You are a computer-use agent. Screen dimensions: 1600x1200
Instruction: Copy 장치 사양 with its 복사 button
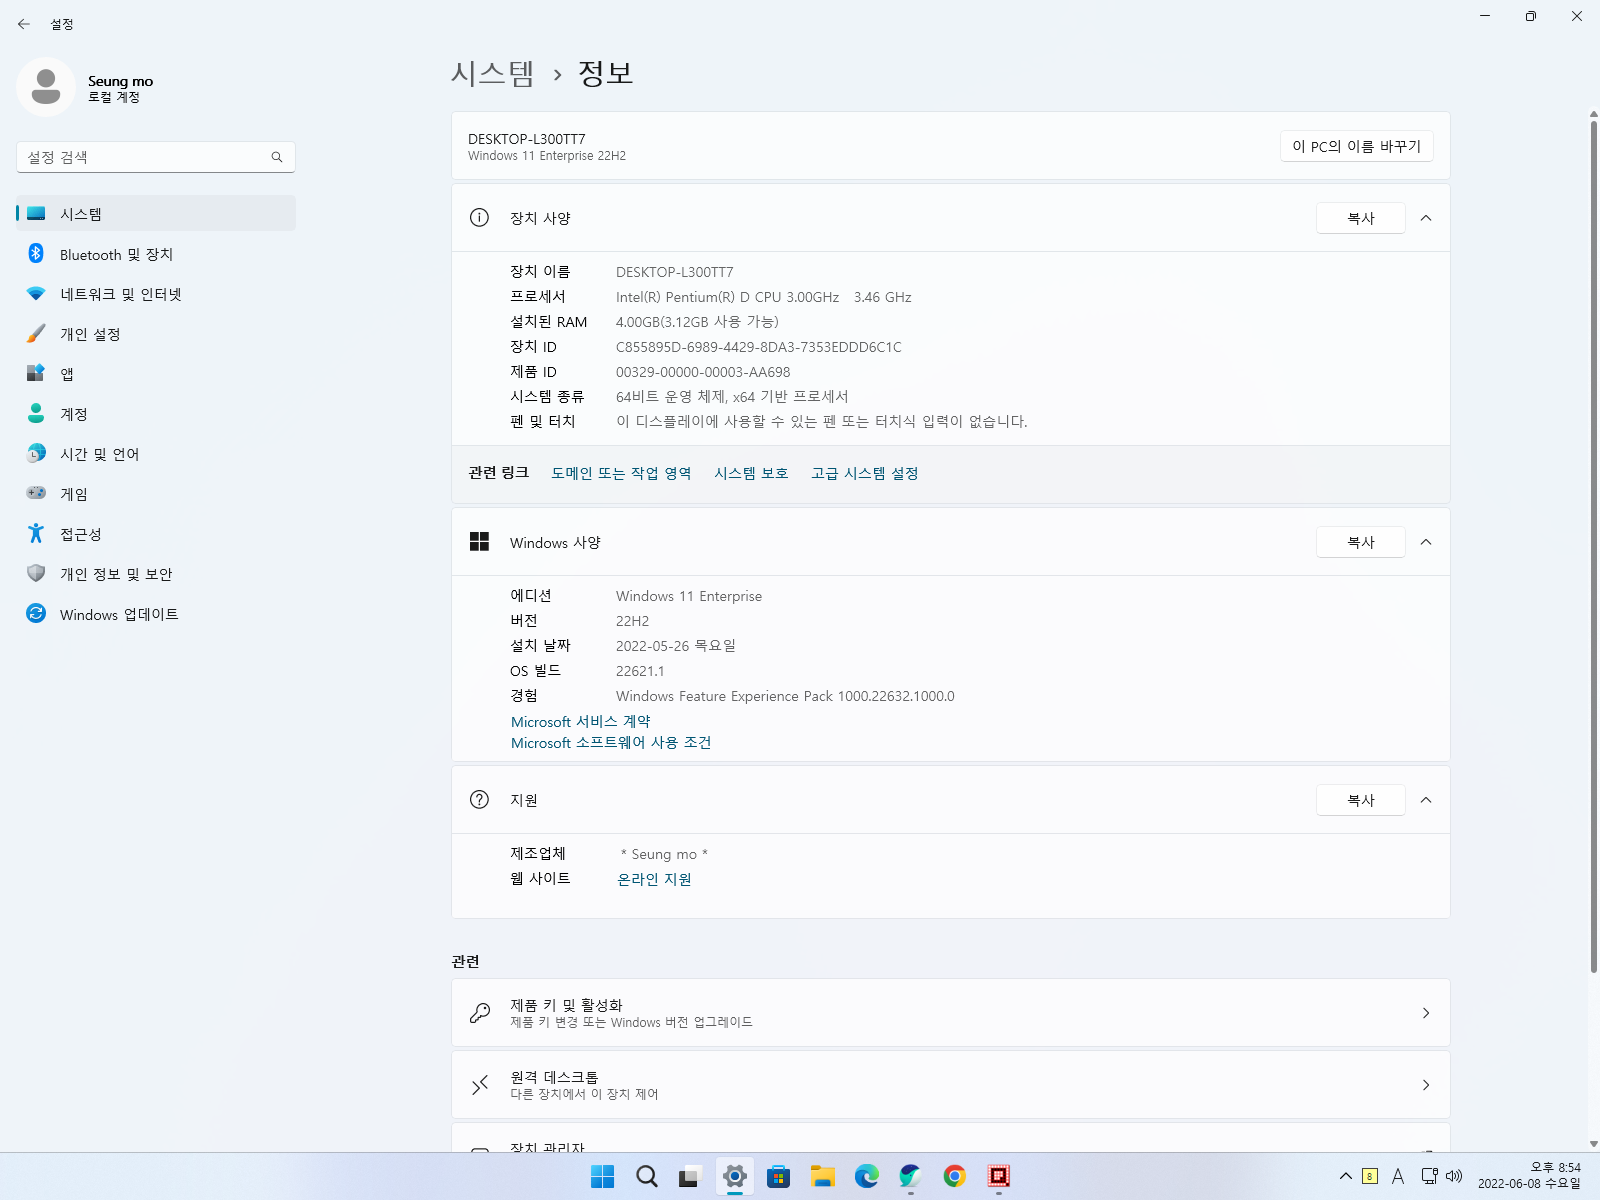click(x=1361, y=218)
